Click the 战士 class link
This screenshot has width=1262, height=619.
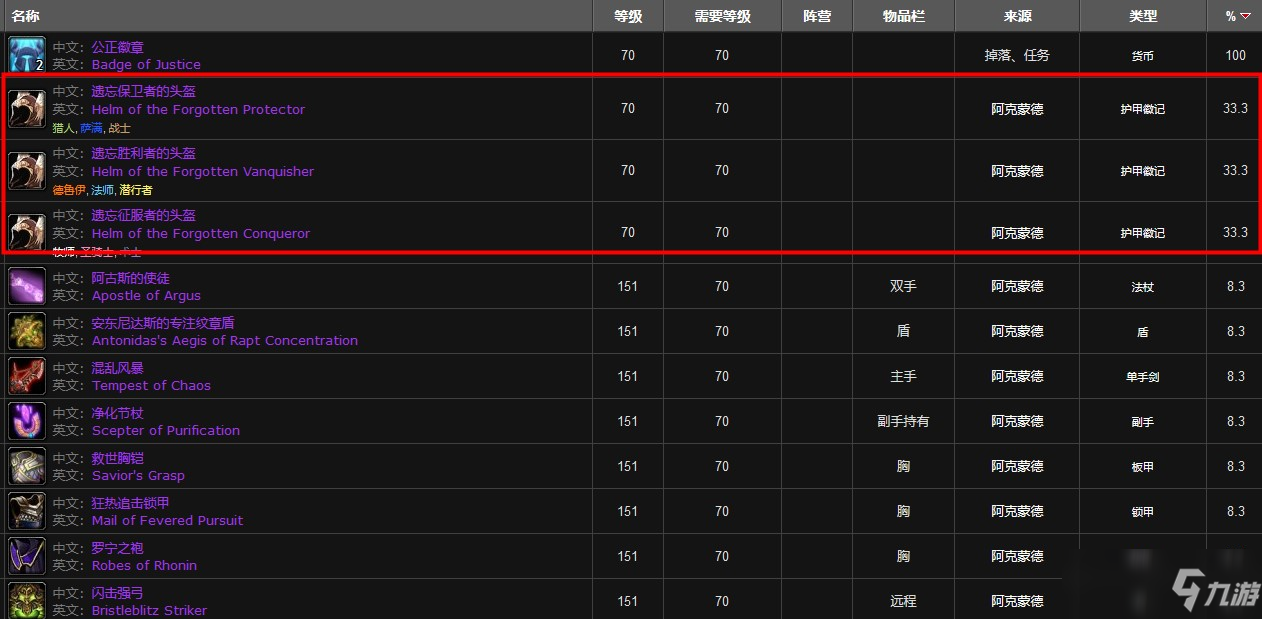119,128
